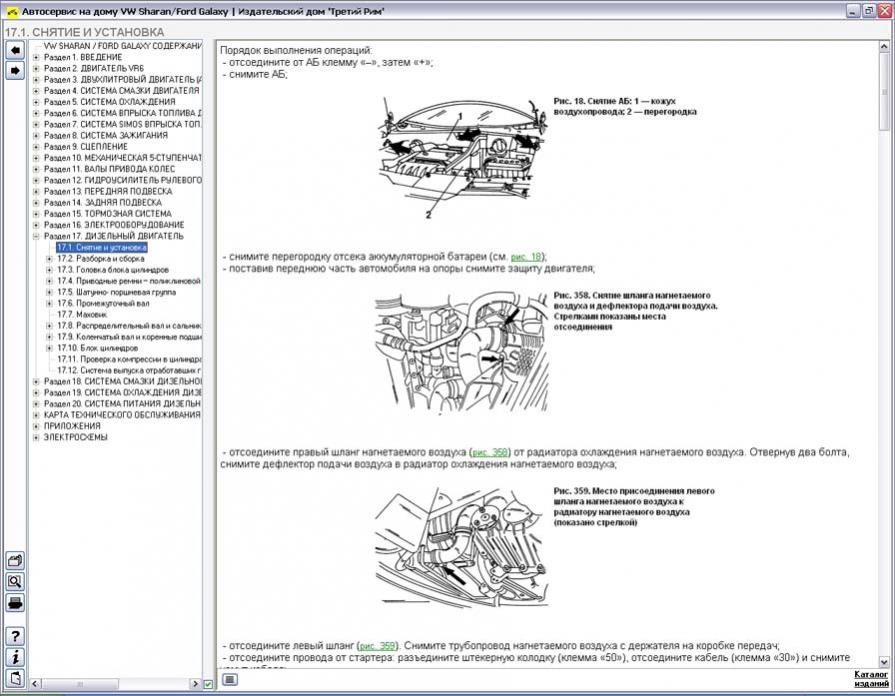Print the page using the printer icon
Screen dimensions: 895x696
pos(15,602)
